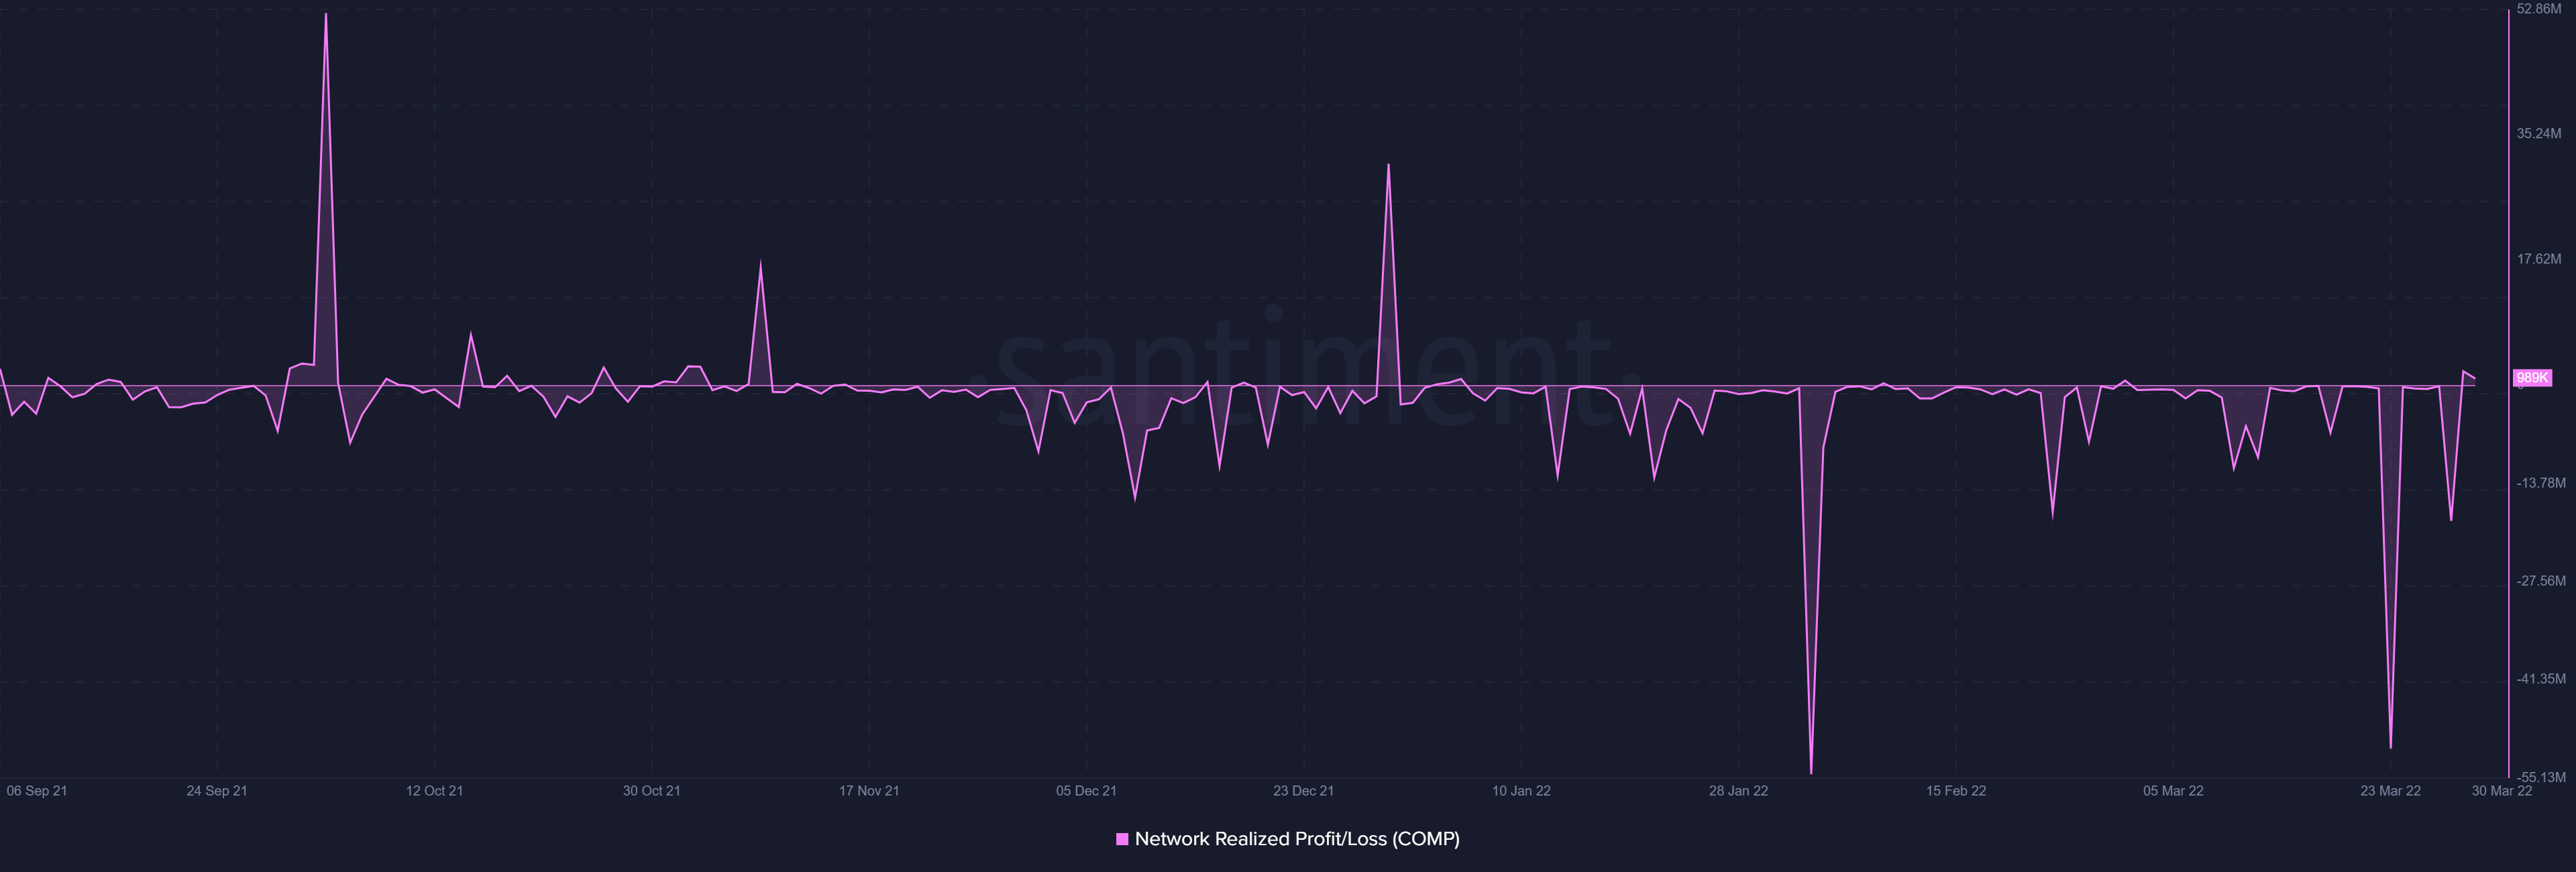Viewport: 2576px width, 872px height.
Task: Click the 17 Nov 21 axis date
Action: [869, 791]
